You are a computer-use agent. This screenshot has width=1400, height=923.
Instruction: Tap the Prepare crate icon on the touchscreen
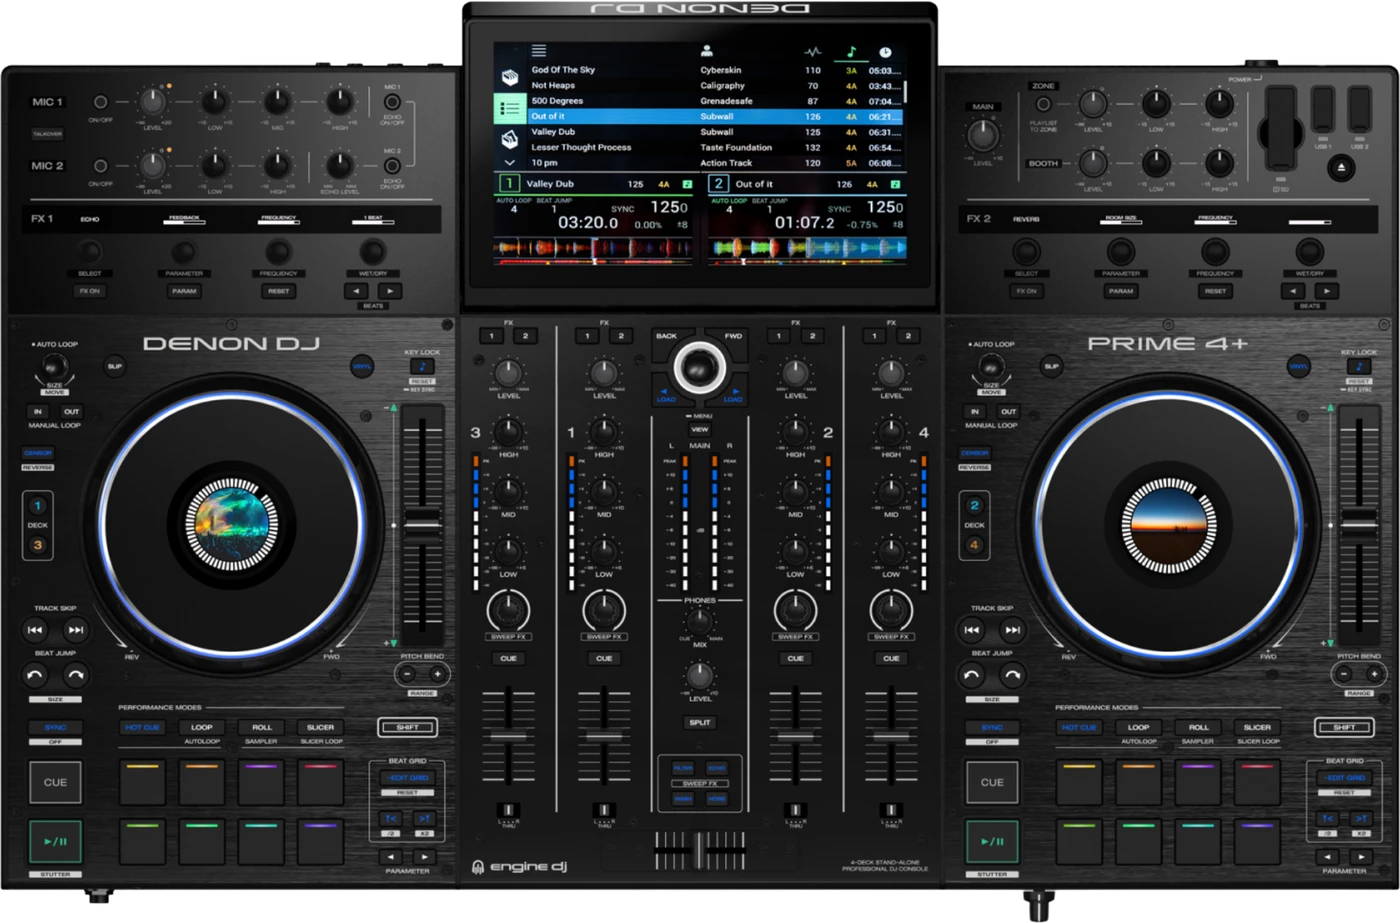[x=510, y=138]
